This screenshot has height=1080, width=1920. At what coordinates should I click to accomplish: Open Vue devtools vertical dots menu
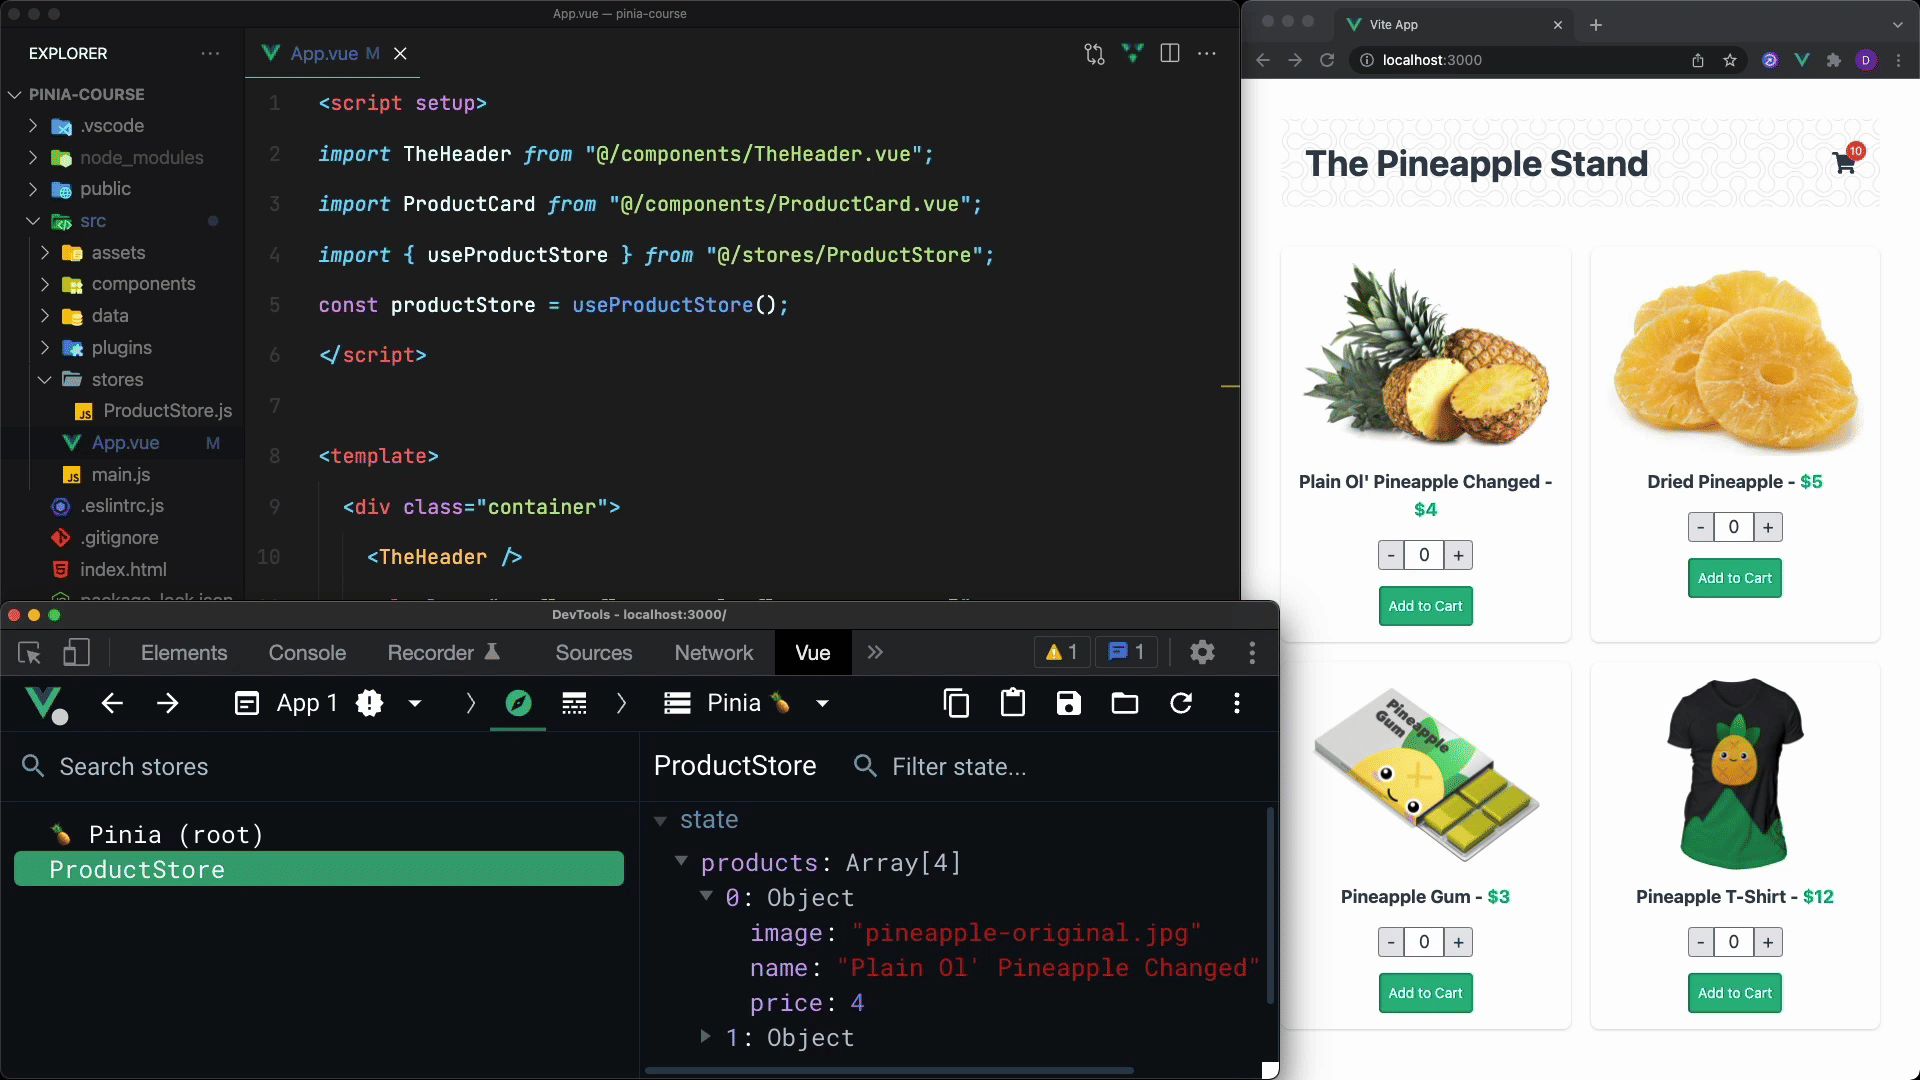point(1237,703)
